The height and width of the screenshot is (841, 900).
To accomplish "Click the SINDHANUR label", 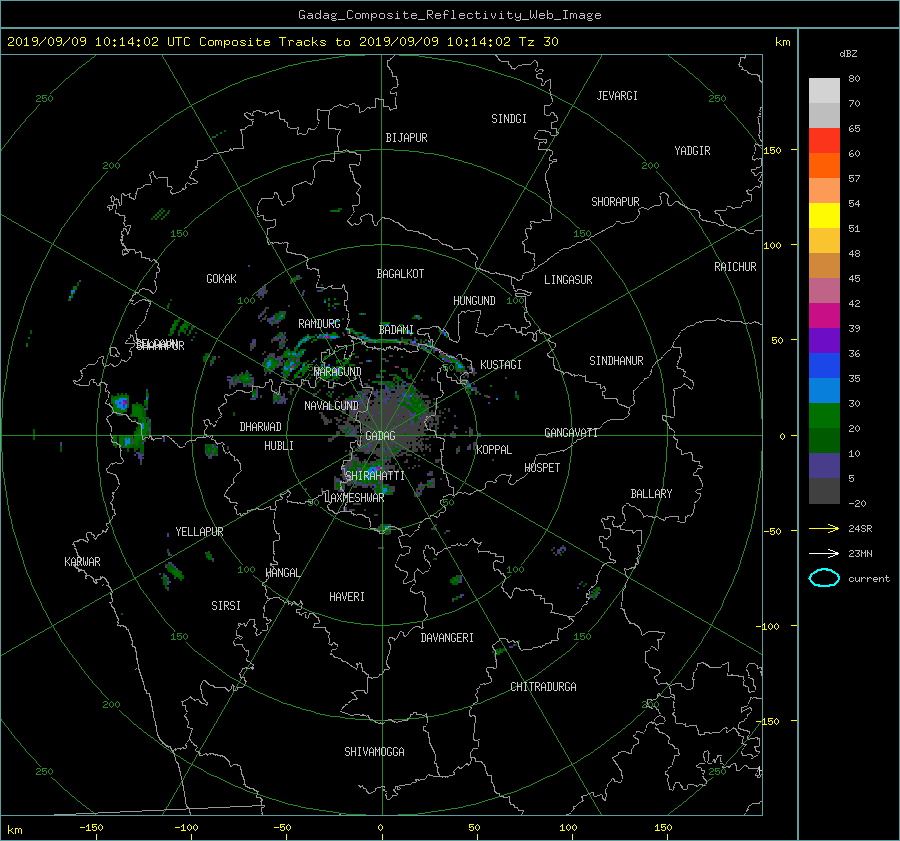I will (616, 361).
